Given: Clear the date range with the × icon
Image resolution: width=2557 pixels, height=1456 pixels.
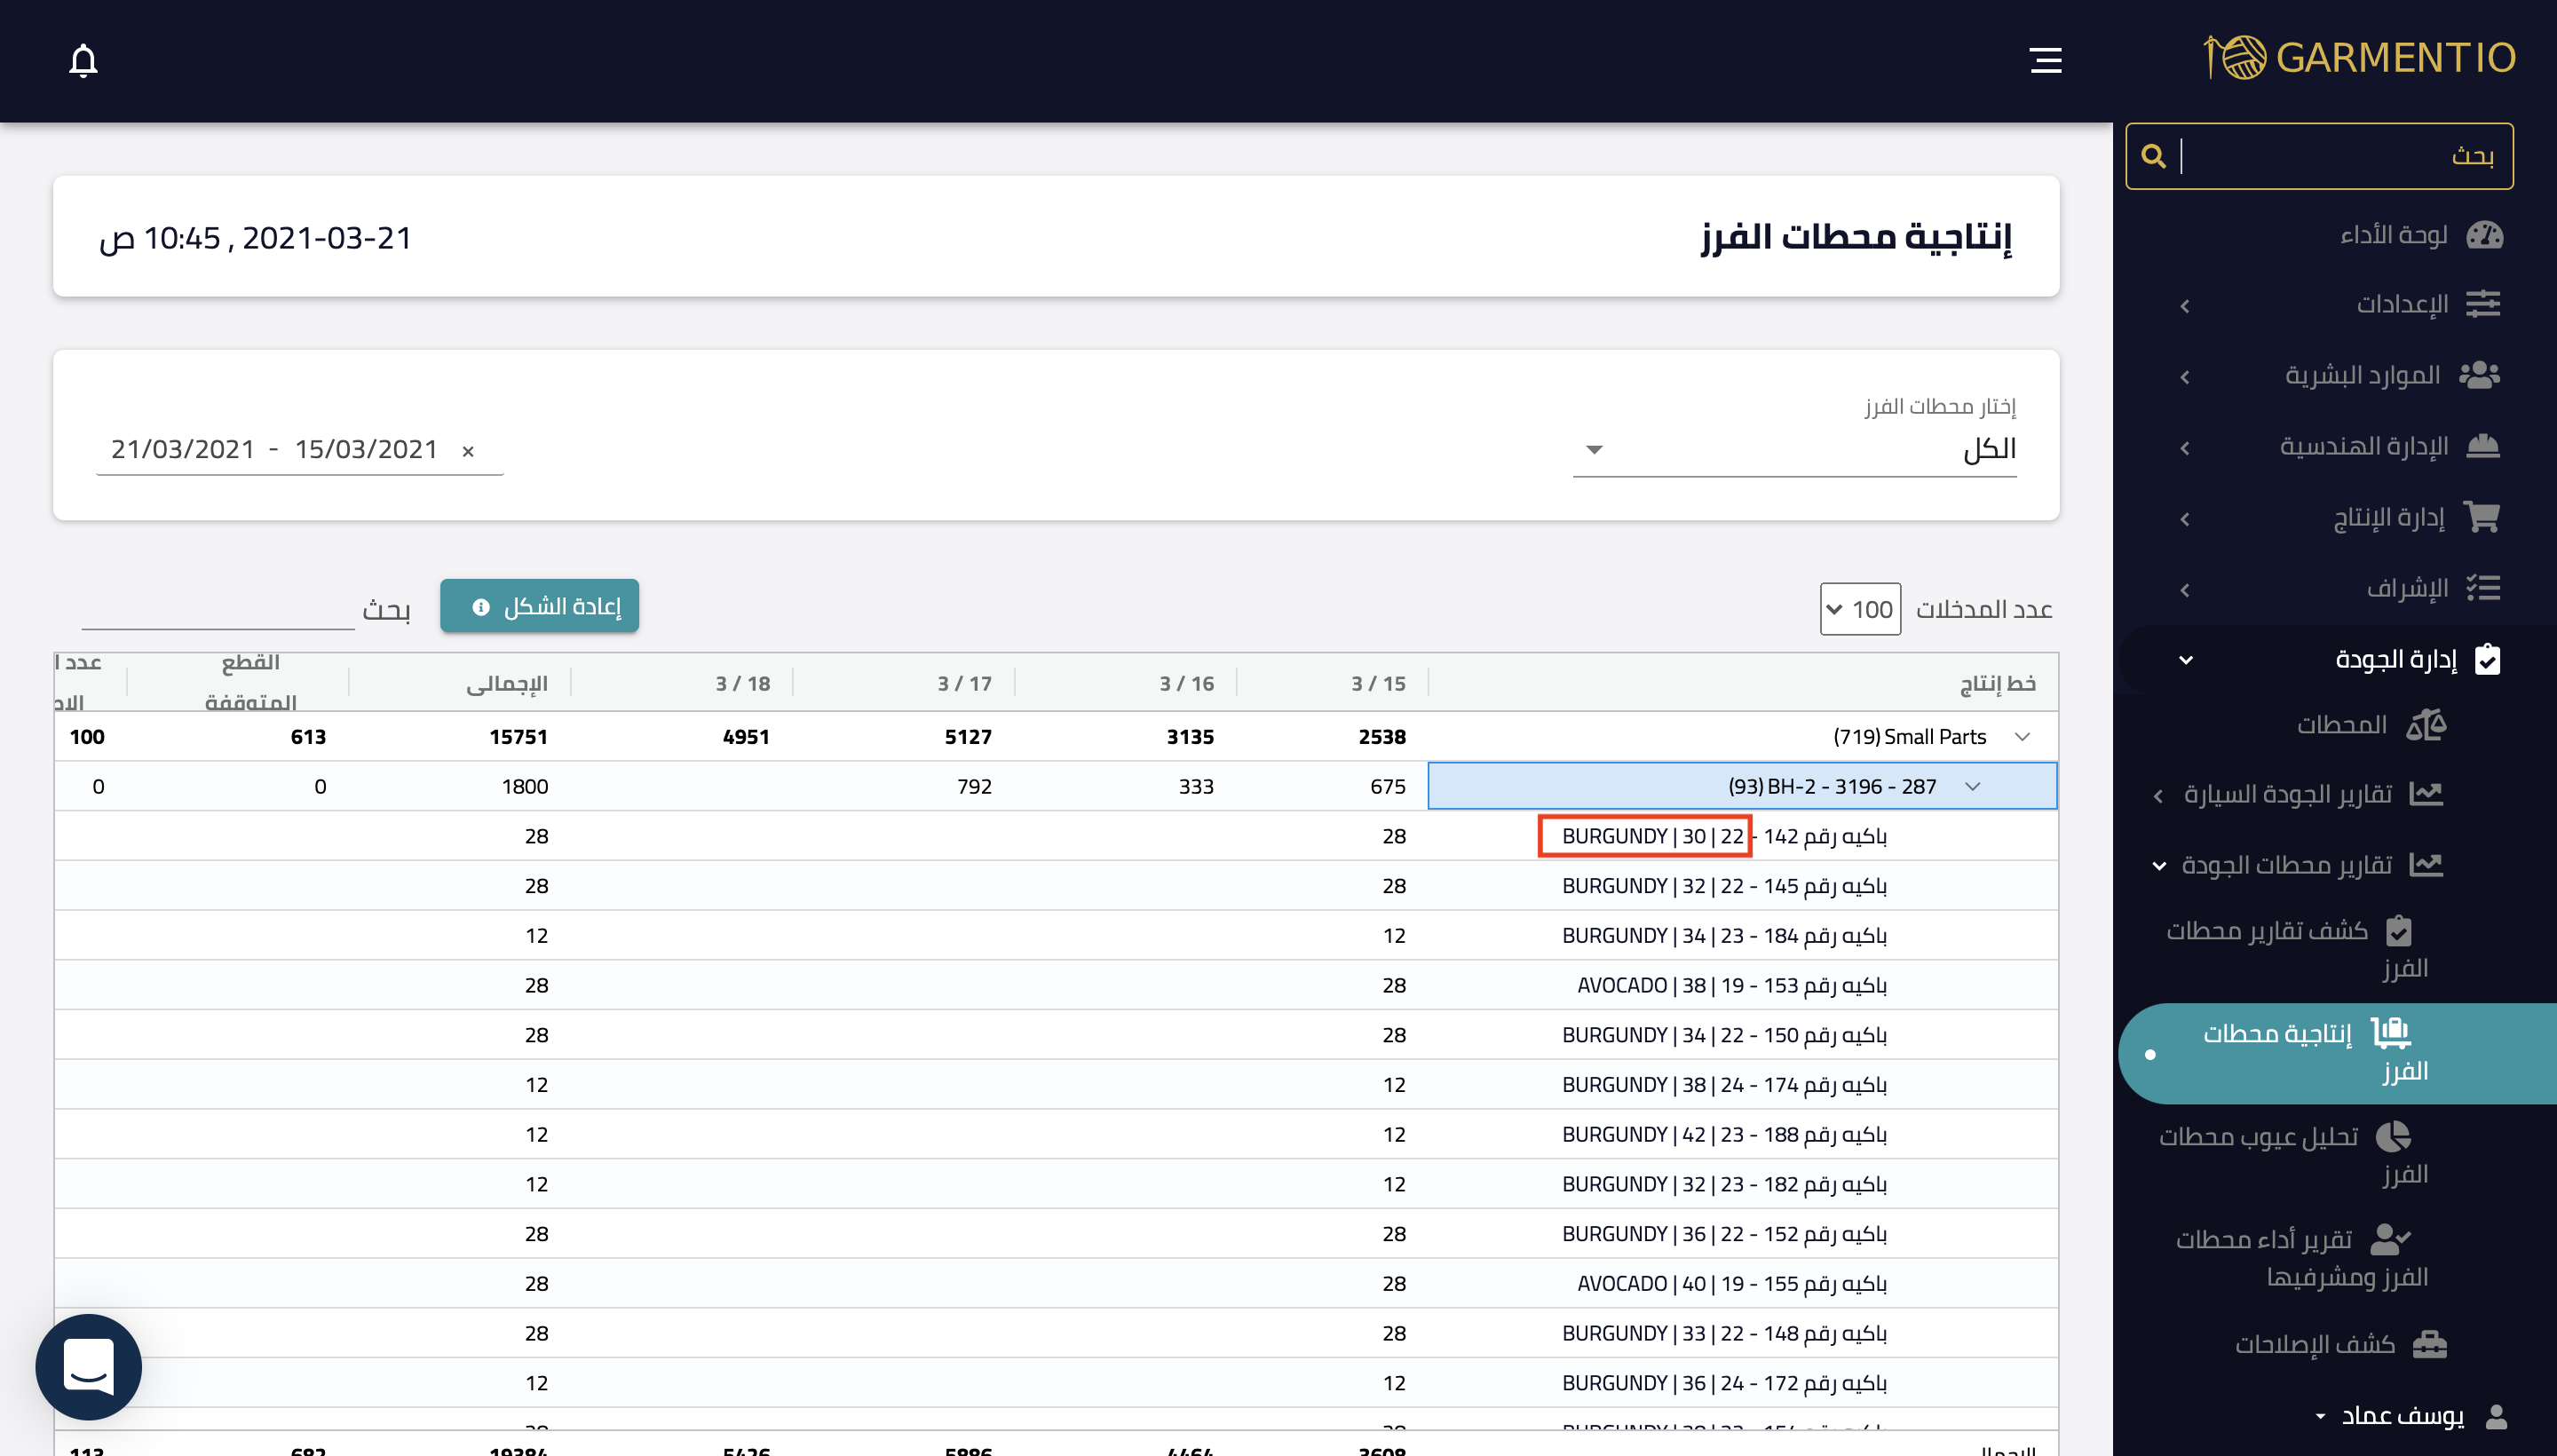Looking at the screenshot, I should [468, 451].
